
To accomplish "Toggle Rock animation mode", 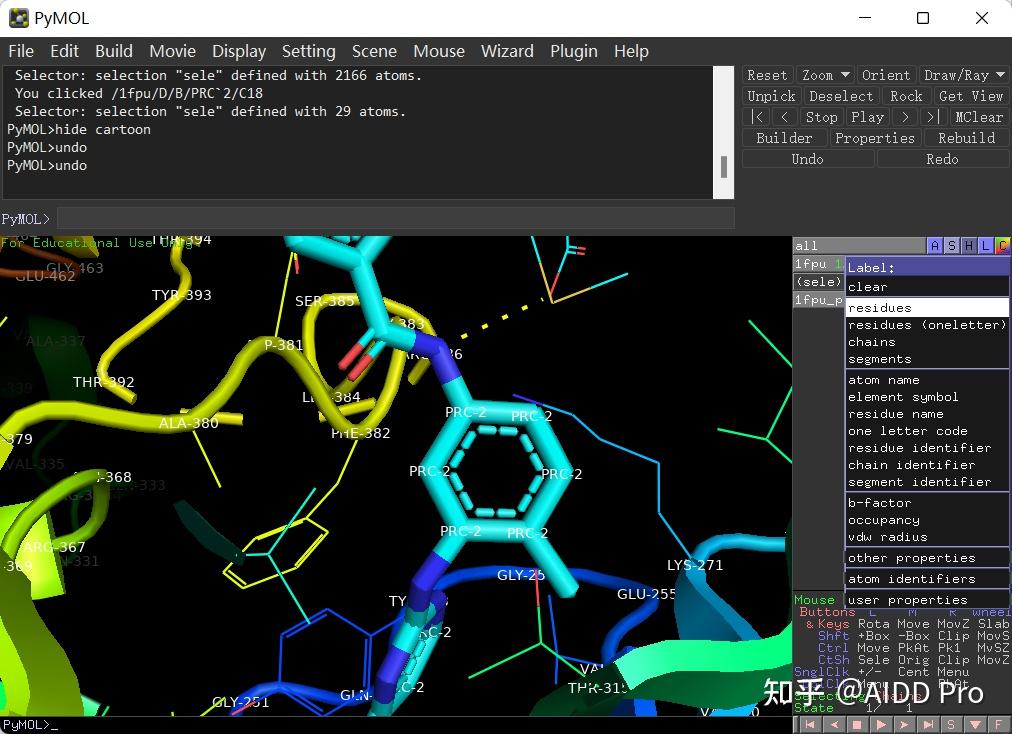I will [x=906, y=96].
